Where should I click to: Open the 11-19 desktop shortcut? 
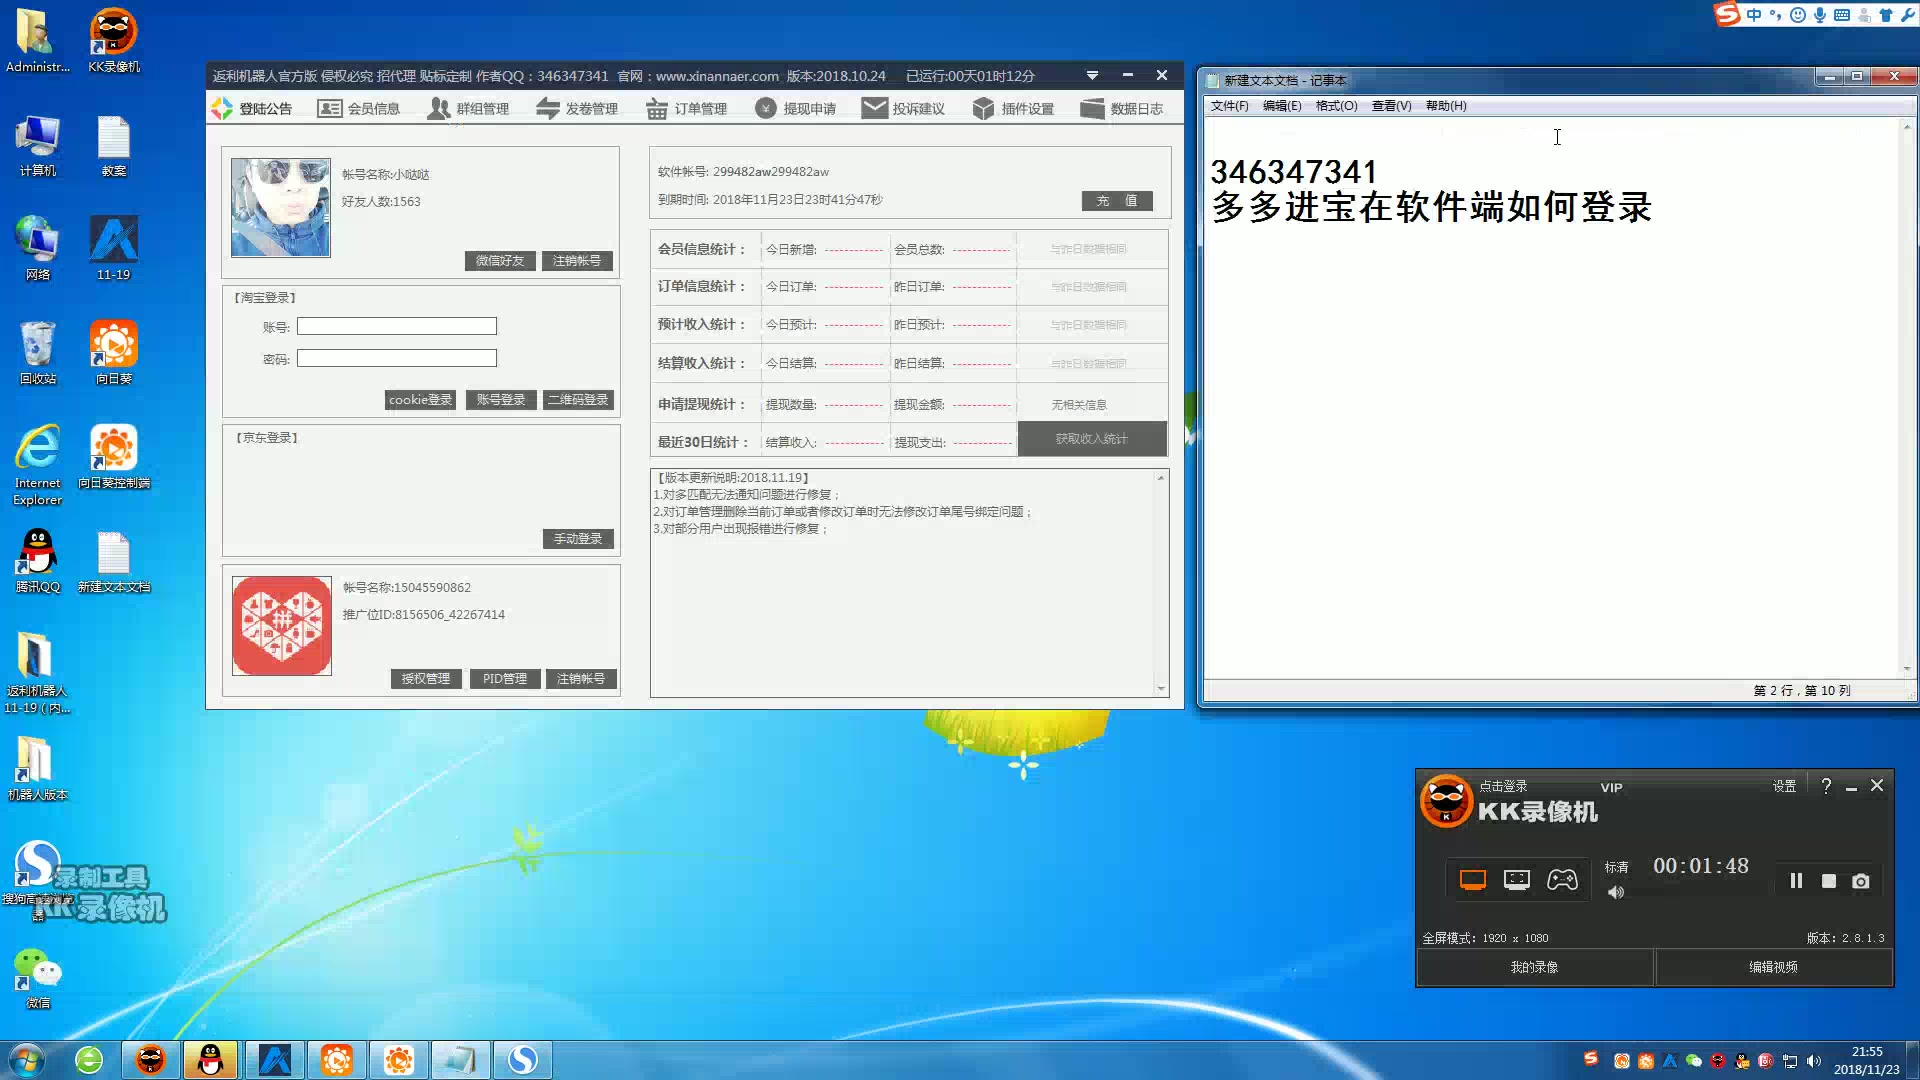coord(114,249)
